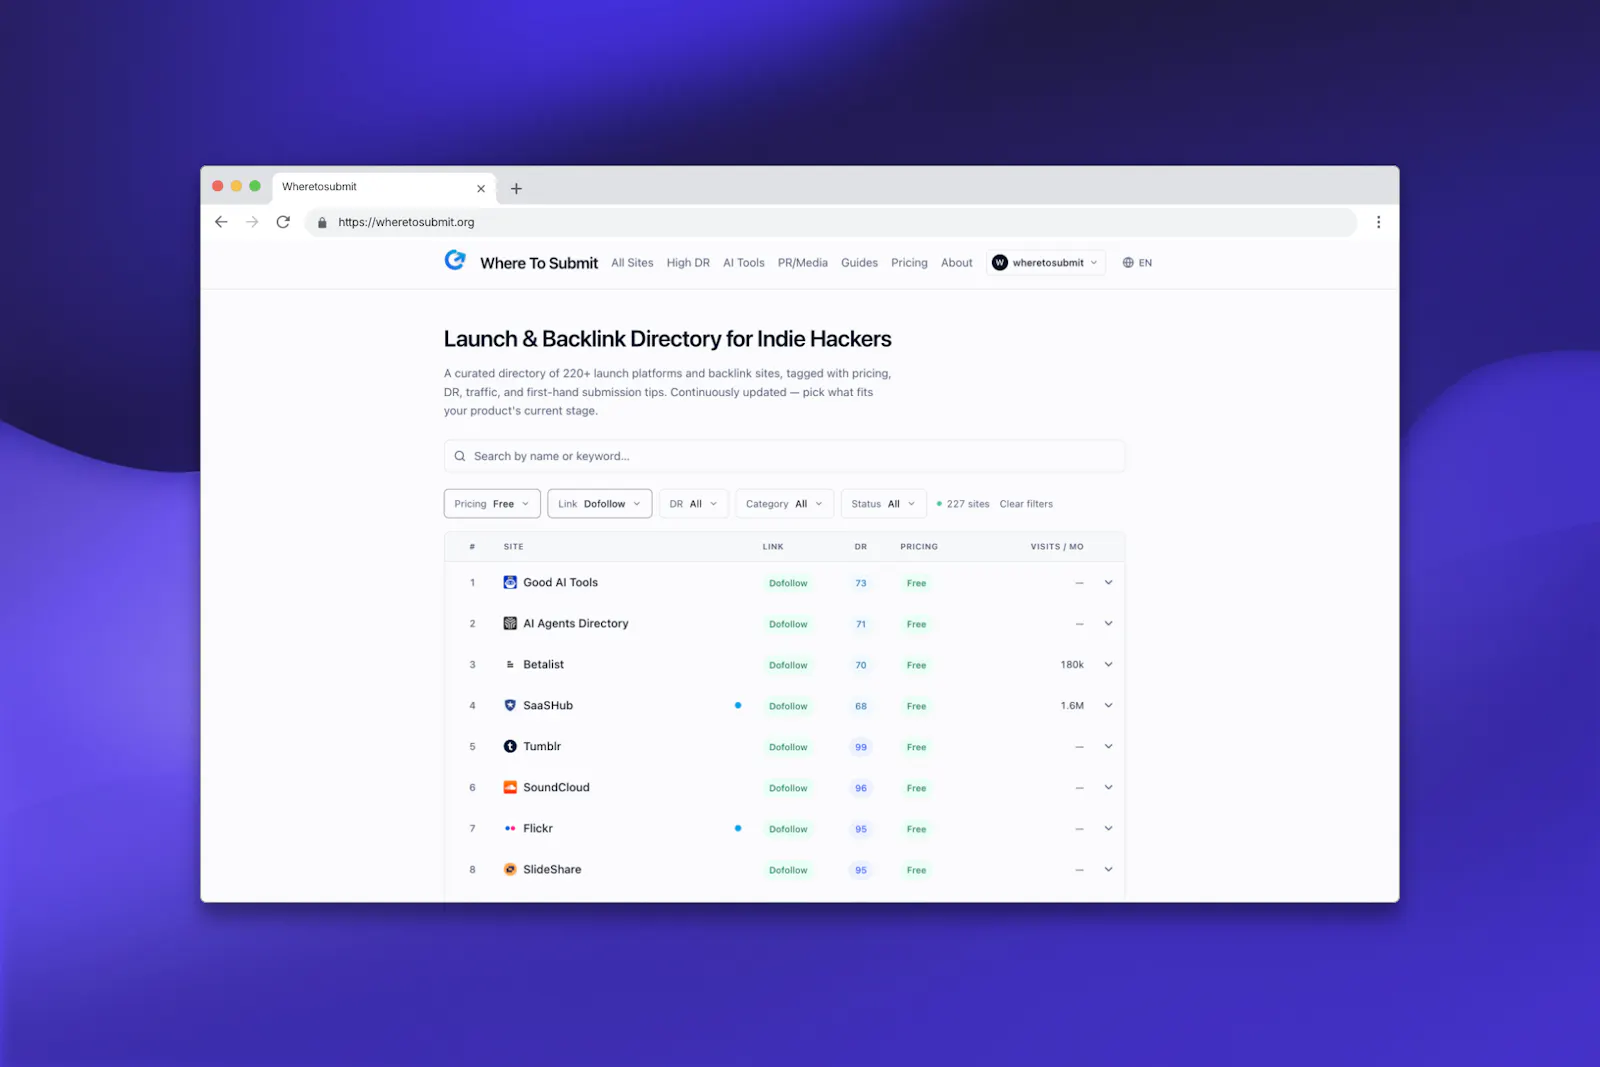Click the Tumblr site icon
This screenshot has height=1067, width=1600.
tap(510, 746)
